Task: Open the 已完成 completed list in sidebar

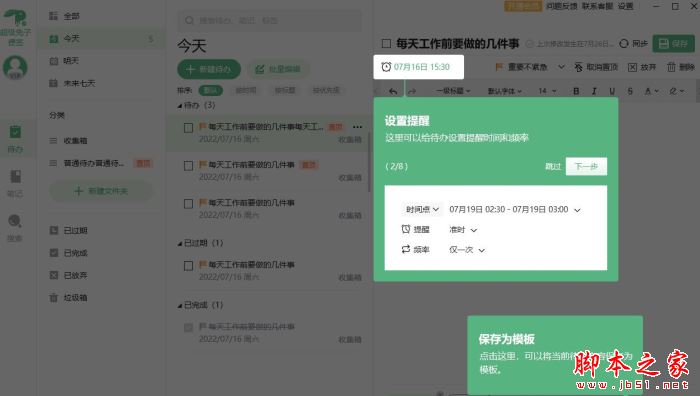Action: (x=68, y=253)
